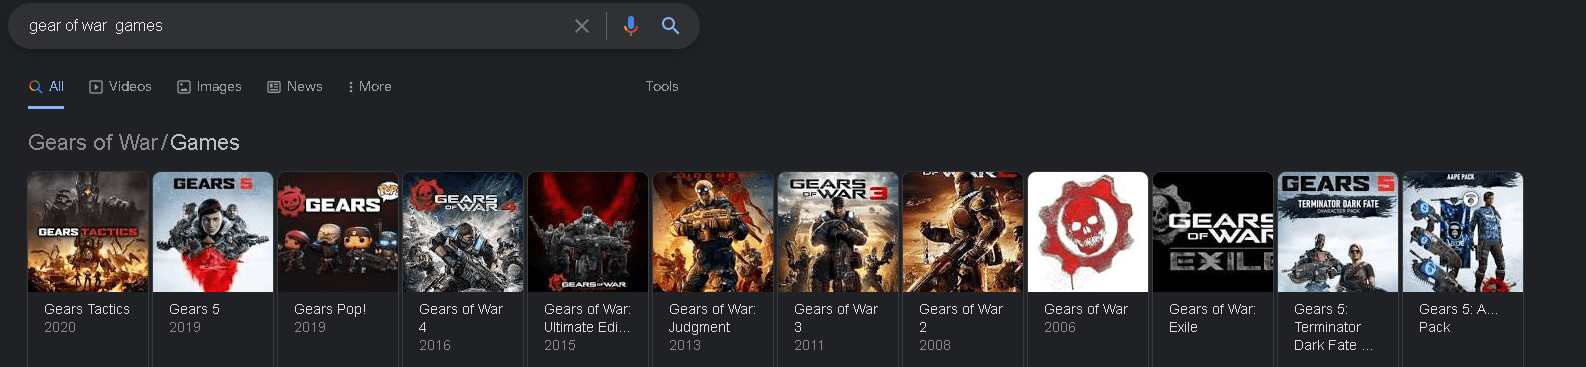Click the 'Gears 5: Terminator Dark Fate' title text

(1333, 327)
